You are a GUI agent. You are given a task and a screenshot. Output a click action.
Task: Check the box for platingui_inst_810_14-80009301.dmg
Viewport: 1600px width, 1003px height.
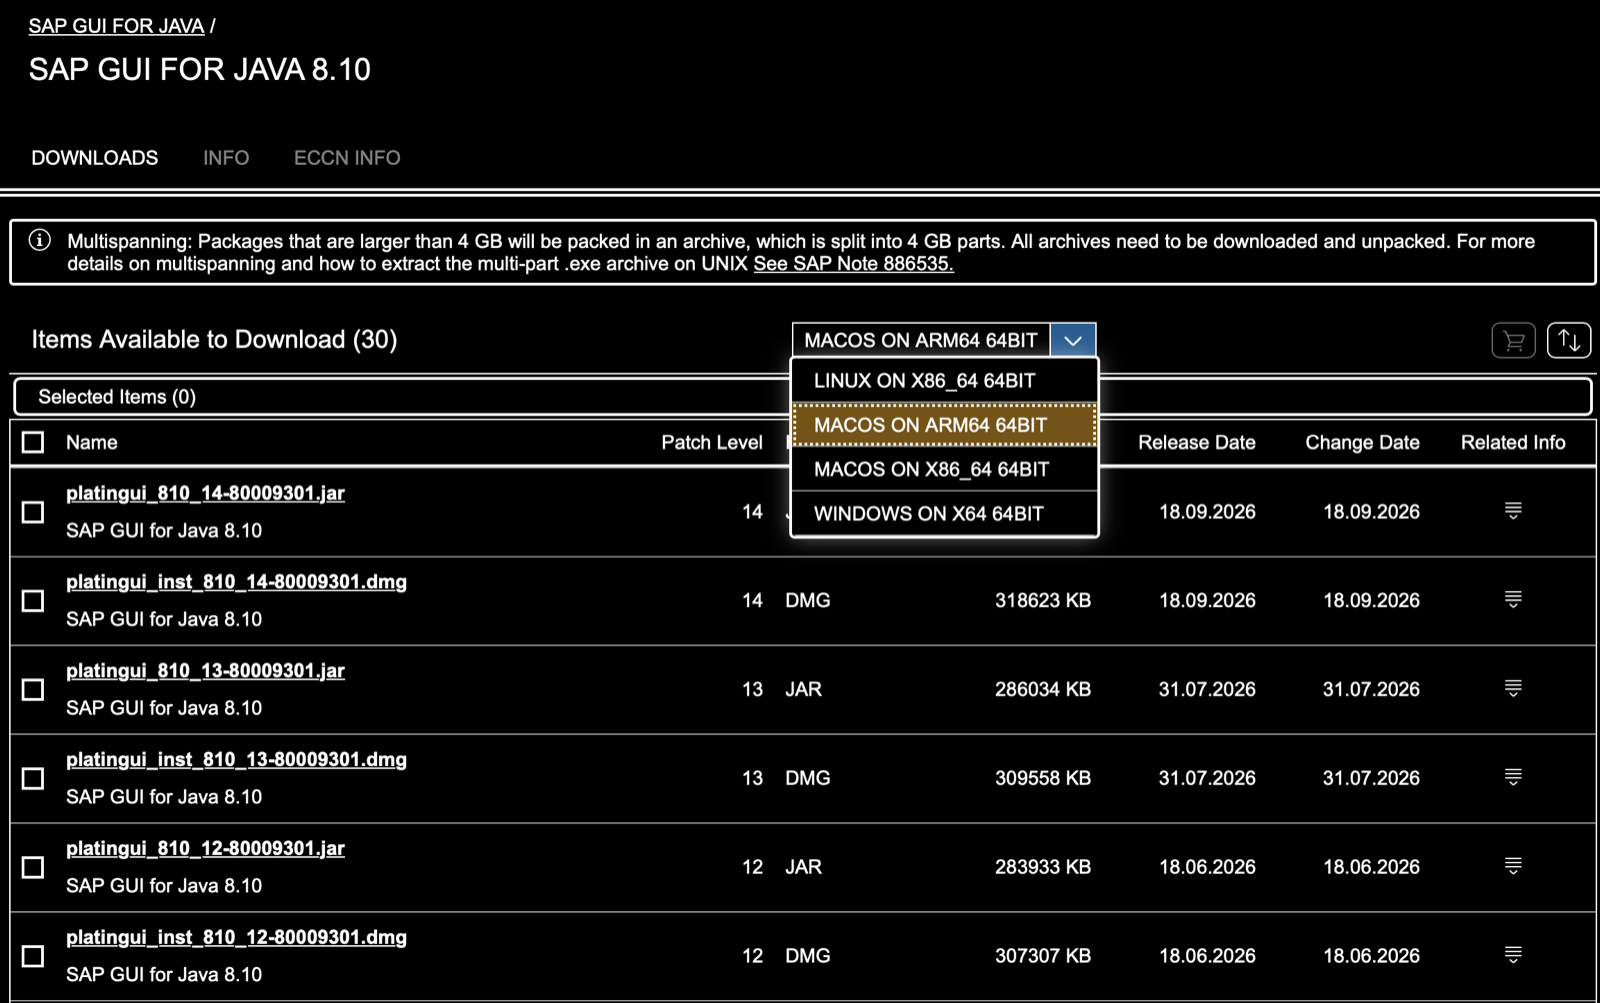33,601
